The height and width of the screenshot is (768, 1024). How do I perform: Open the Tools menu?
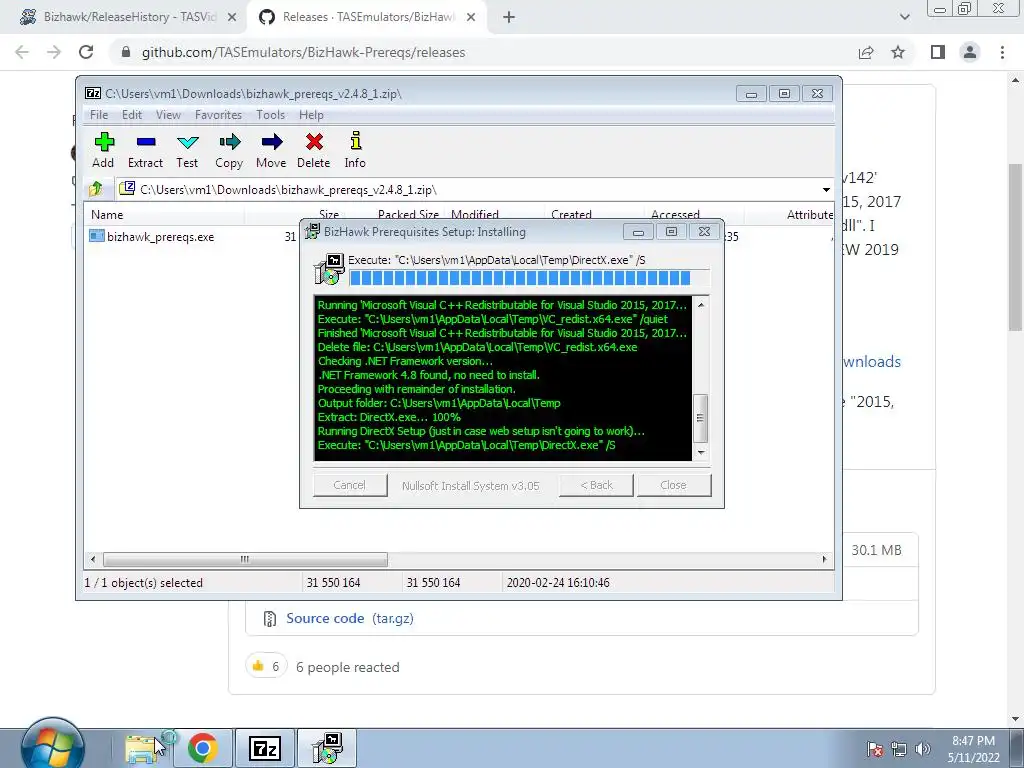(270, 115)
